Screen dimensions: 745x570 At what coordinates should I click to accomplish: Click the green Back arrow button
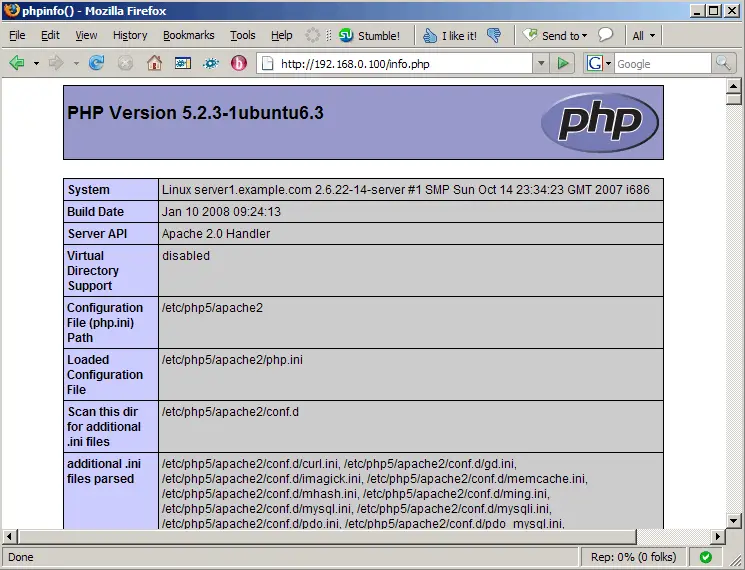[17, 63]
